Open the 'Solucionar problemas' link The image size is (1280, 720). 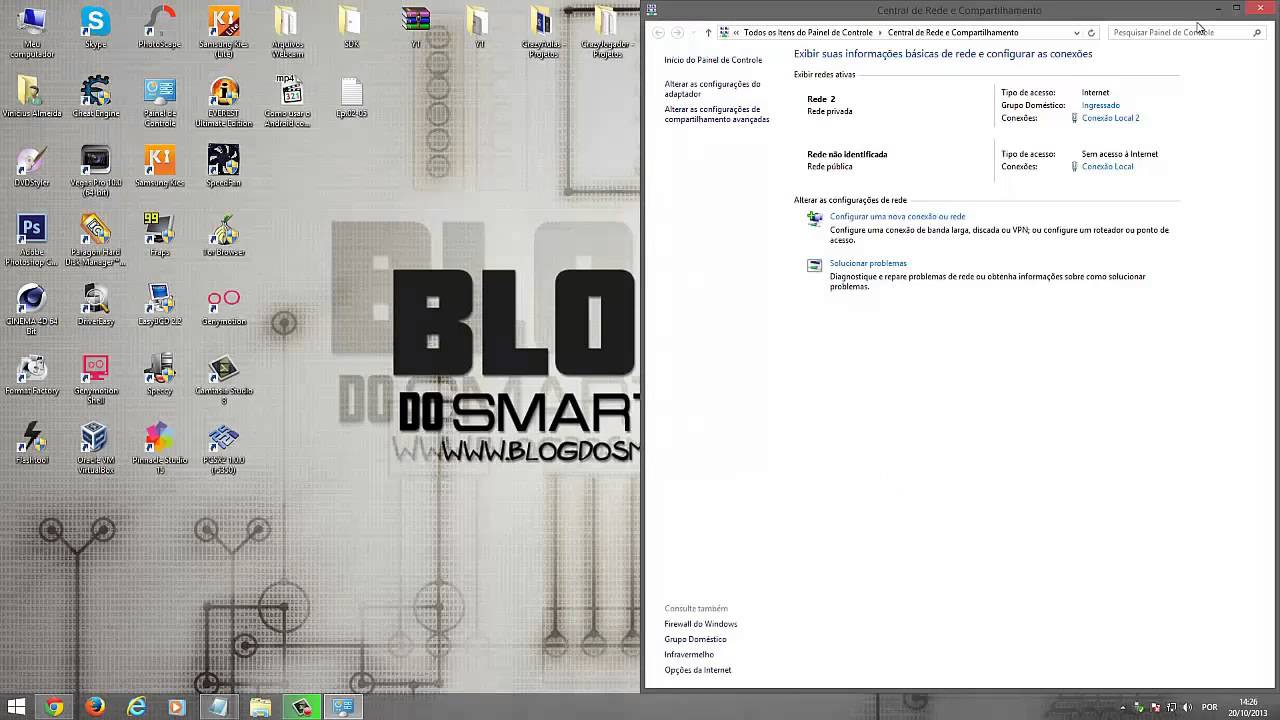click(868, 264)
